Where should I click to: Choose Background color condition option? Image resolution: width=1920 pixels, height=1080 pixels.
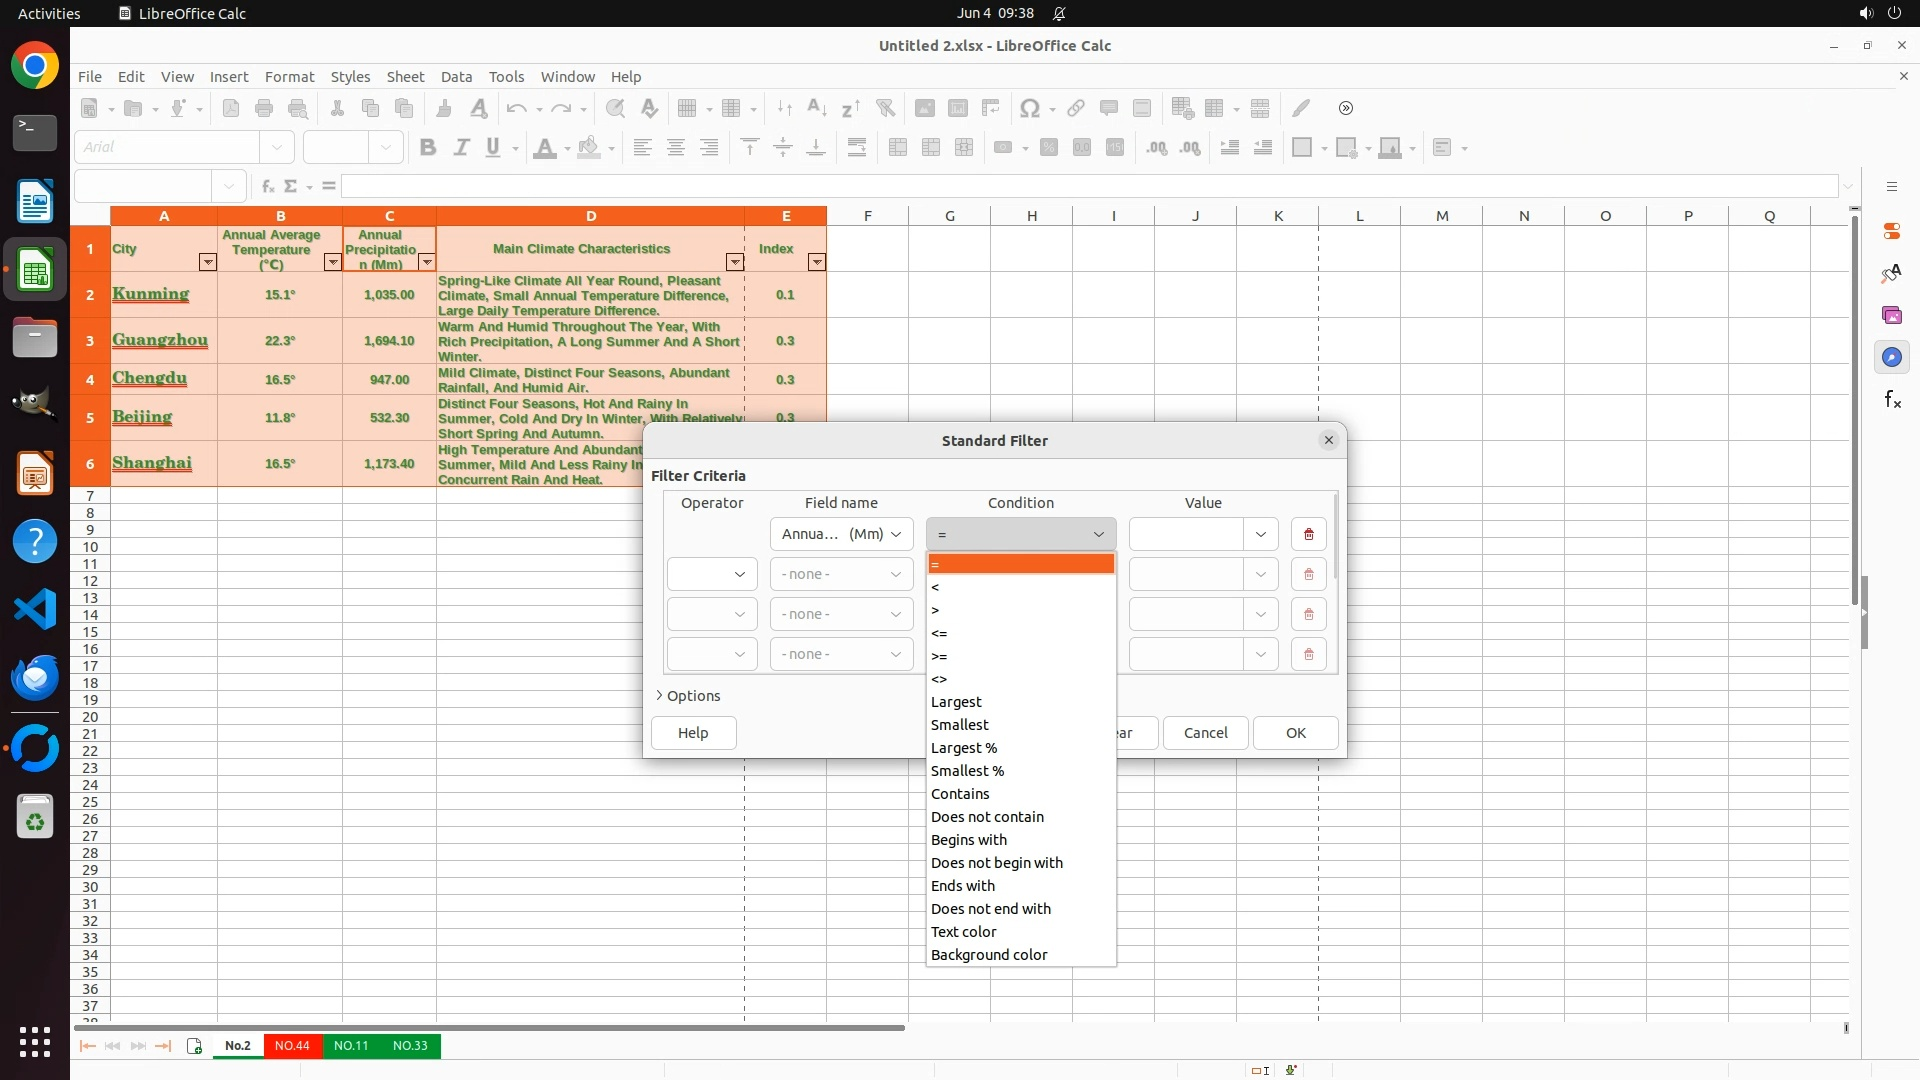click(x=989, y=955)
